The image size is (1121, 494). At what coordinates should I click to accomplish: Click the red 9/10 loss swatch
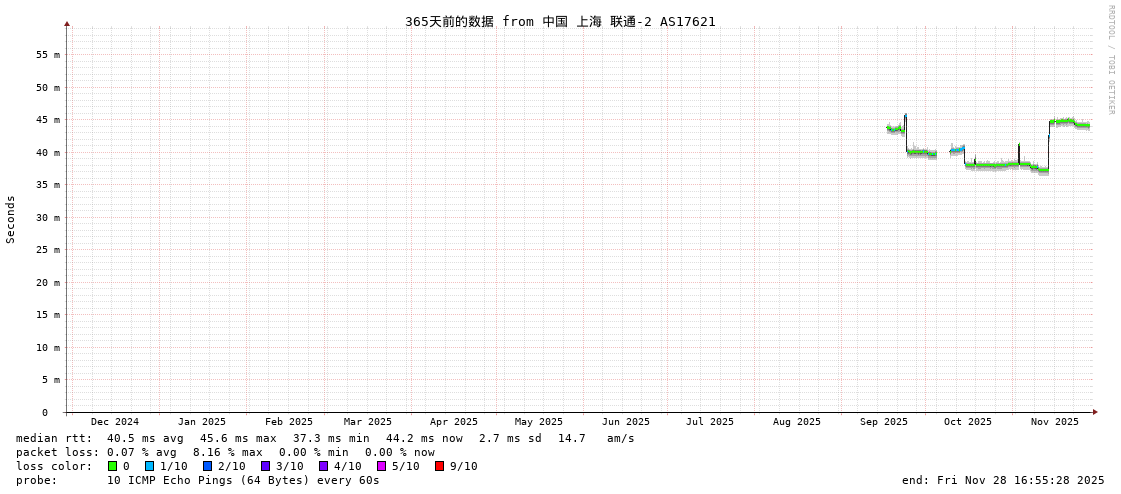tap(439, 466)
